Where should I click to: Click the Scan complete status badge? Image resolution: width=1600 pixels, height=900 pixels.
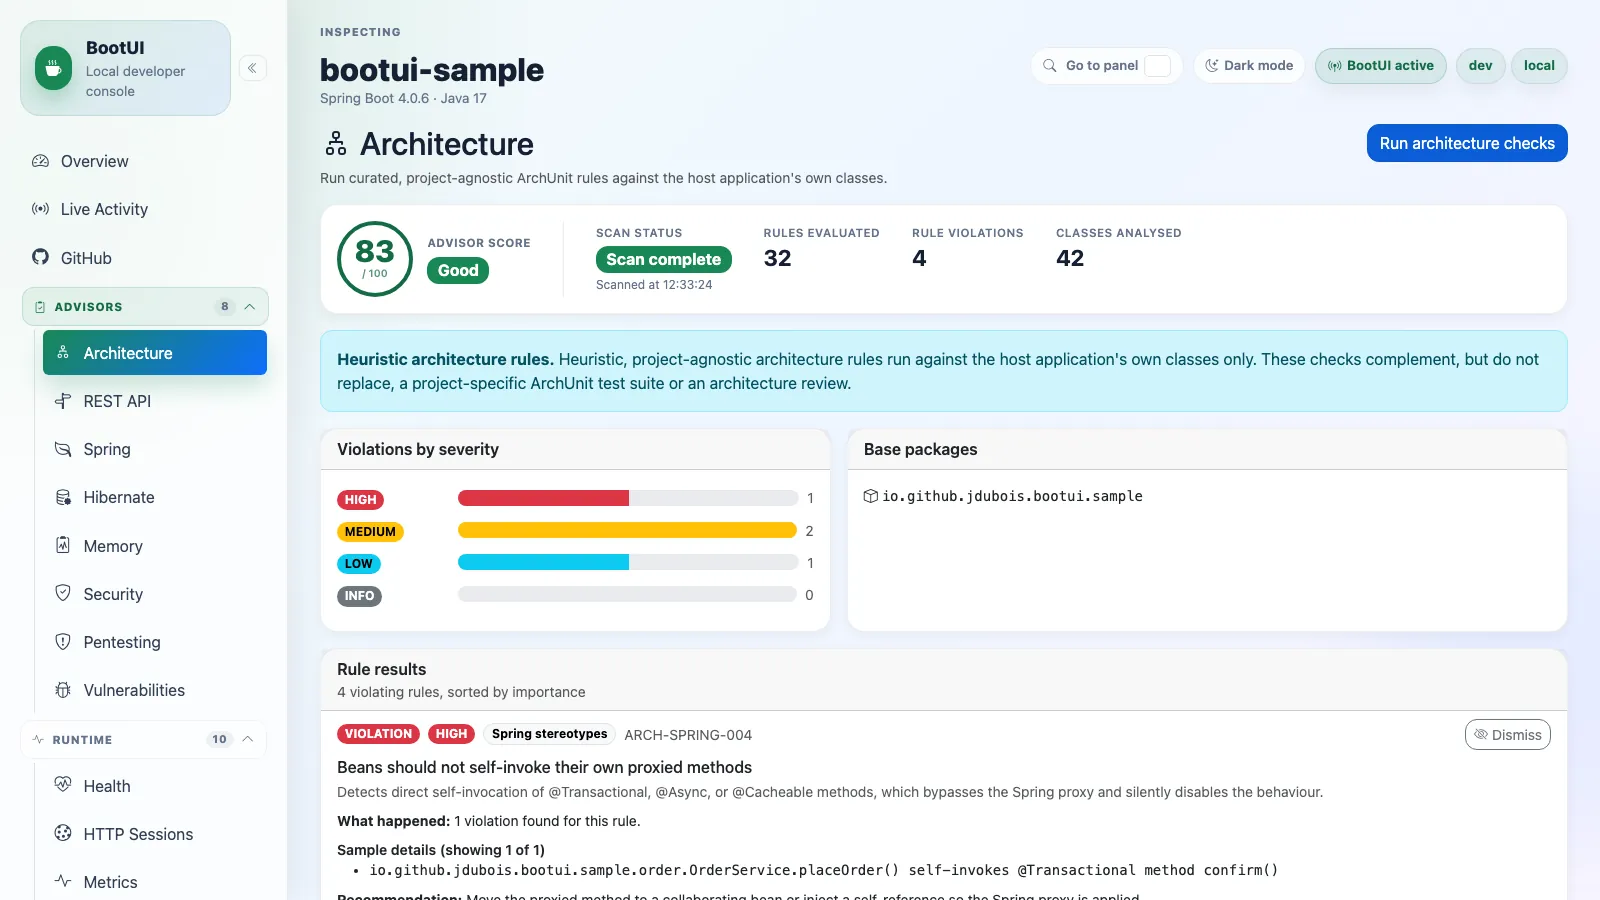point(664,259)
